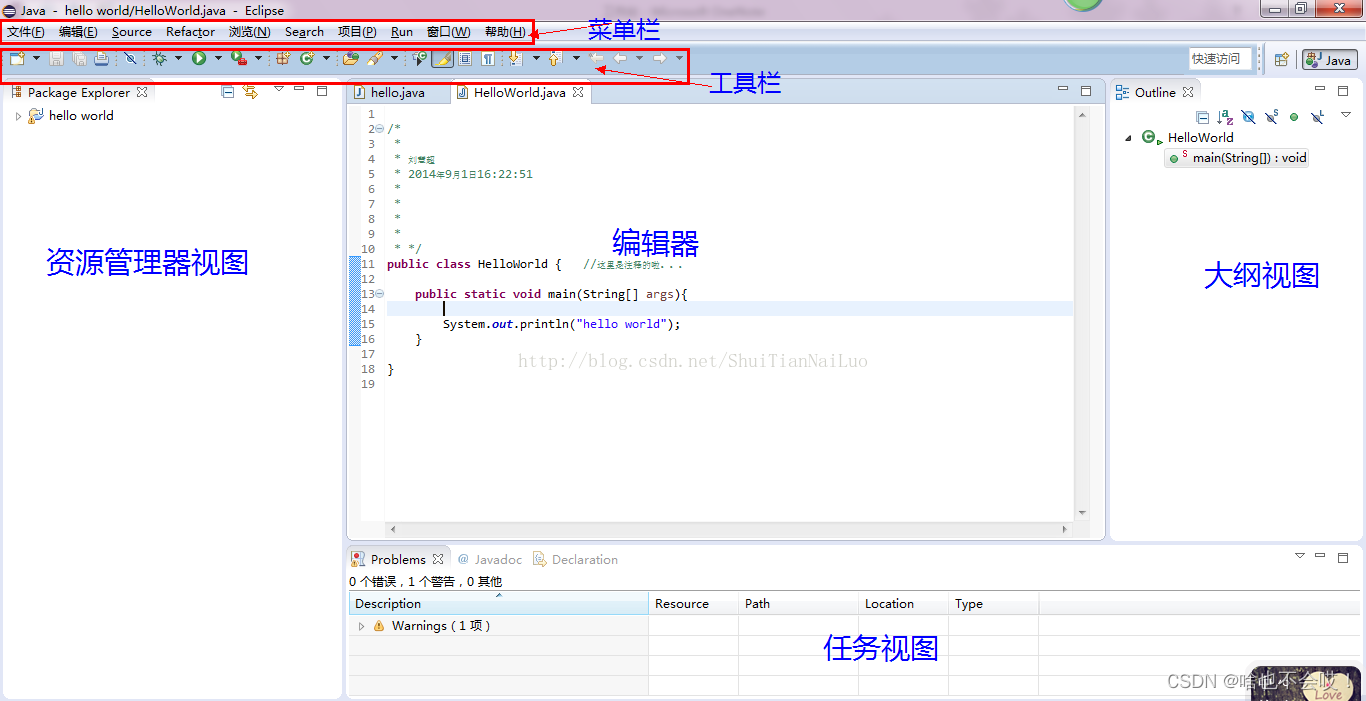Open the 文件(F) menu
This screenshot has height=701, width=1366.
(x=26, y=32)
